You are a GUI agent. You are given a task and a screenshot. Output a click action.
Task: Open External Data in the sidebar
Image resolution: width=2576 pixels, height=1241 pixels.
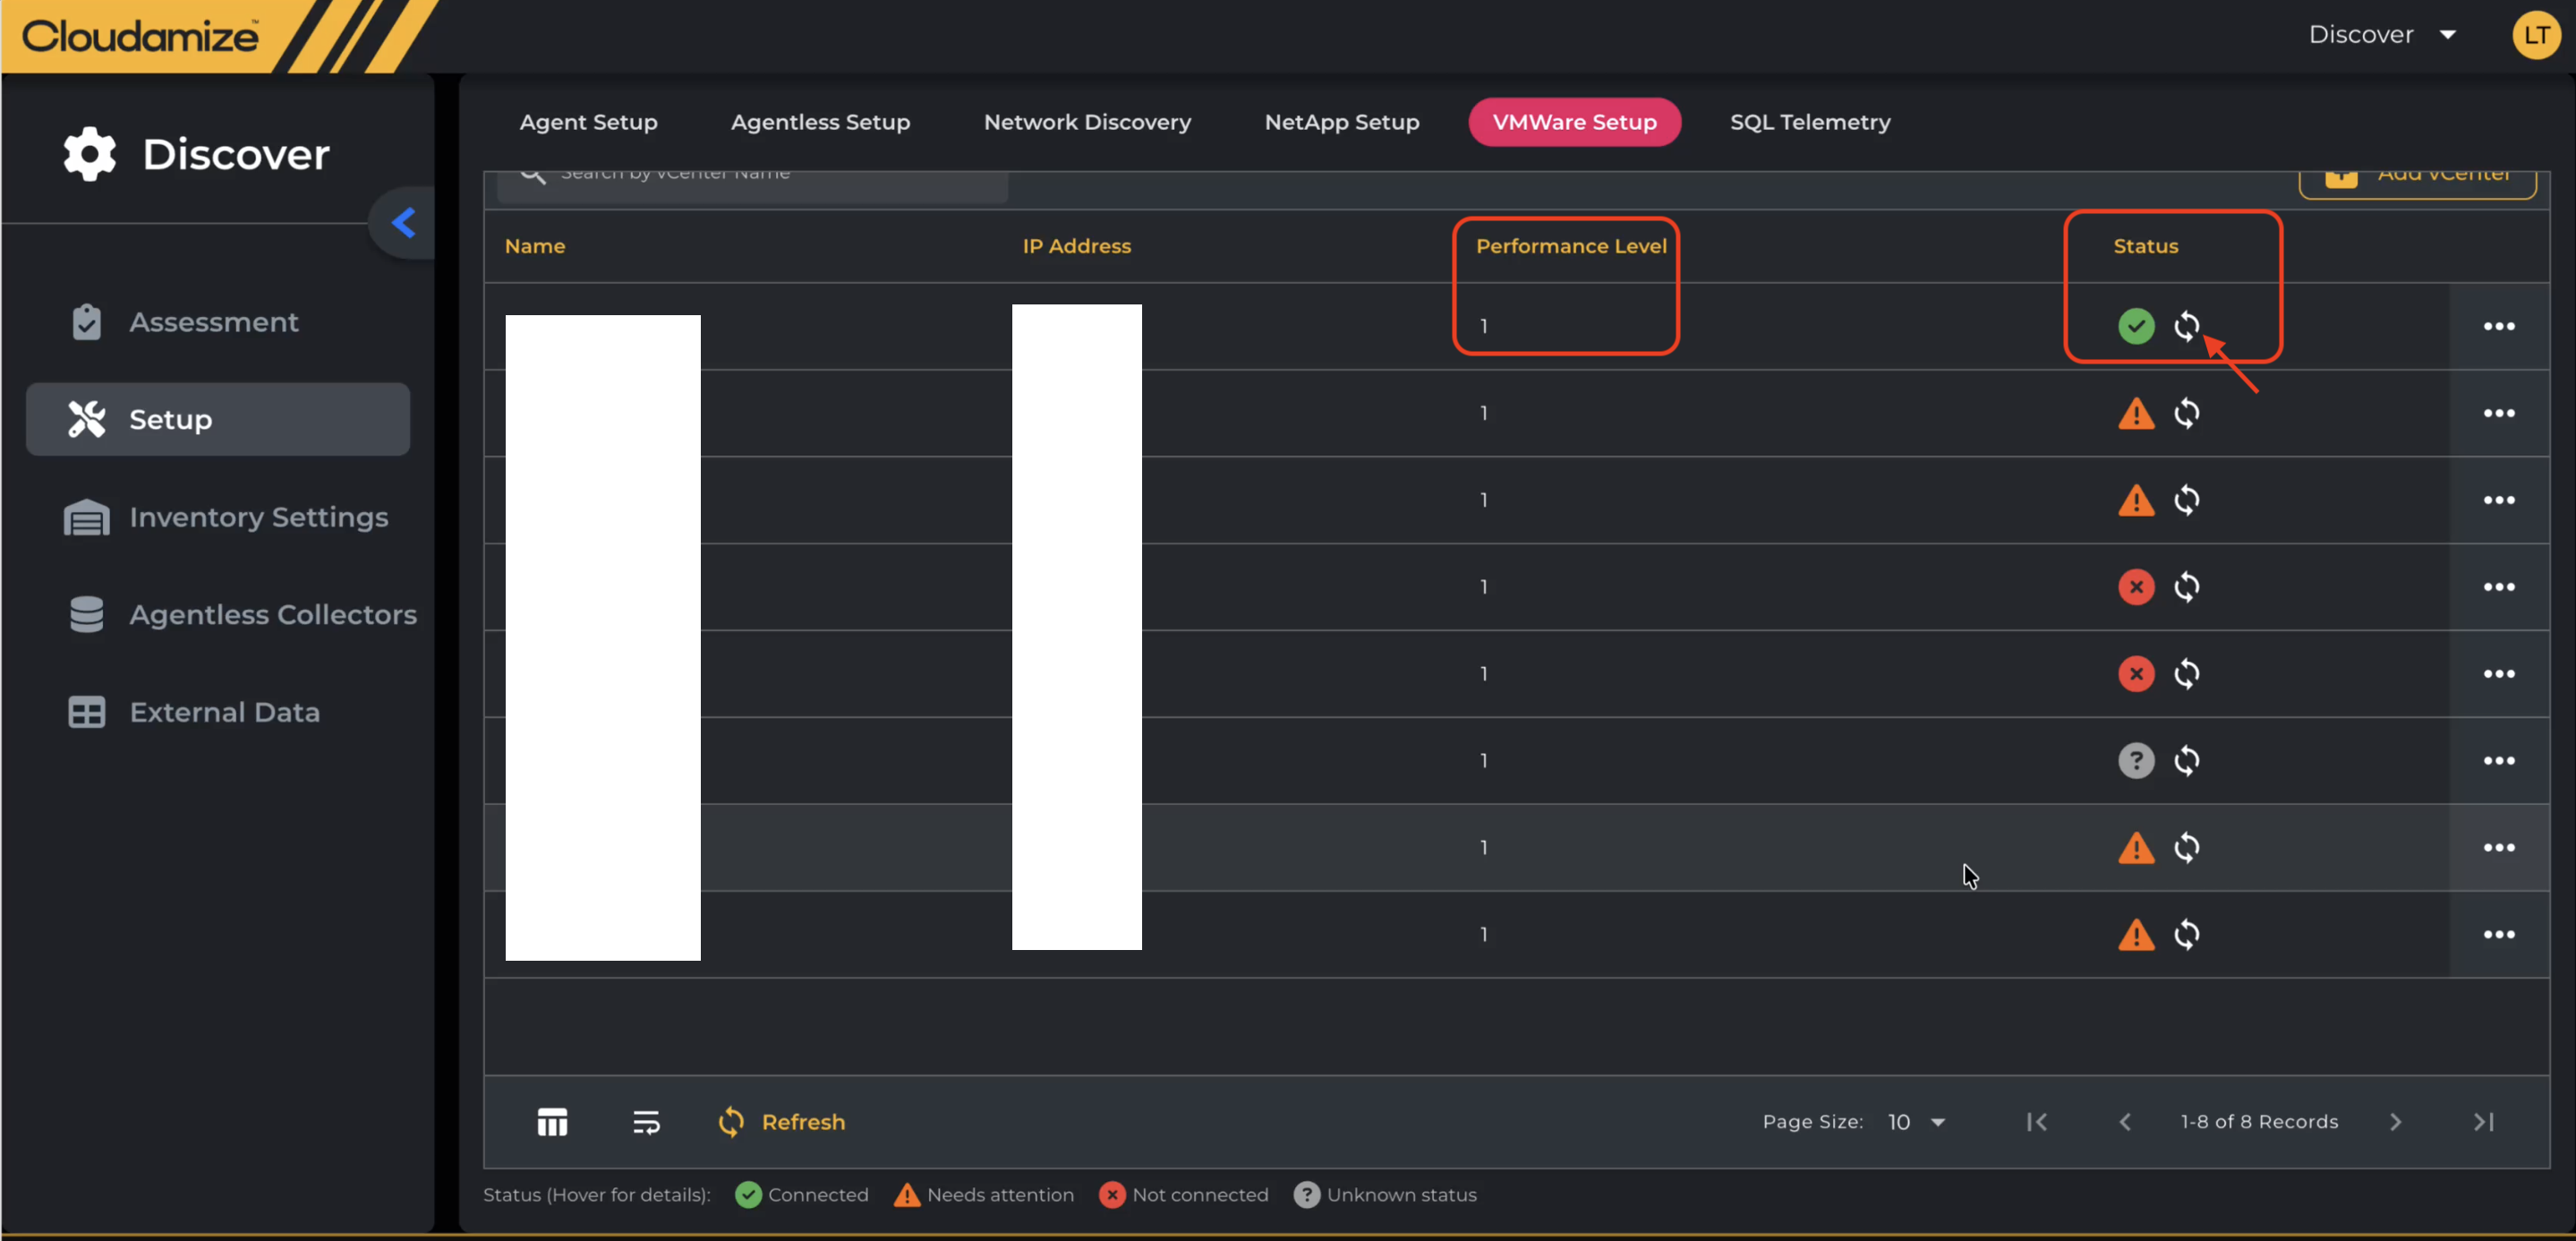pos(218,712)
